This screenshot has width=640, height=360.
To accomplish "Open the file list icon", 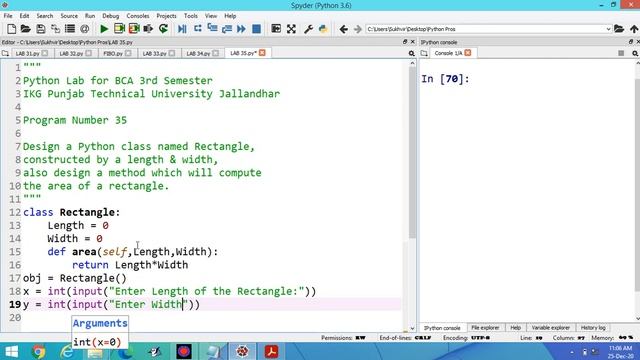I will coord(70,29).
